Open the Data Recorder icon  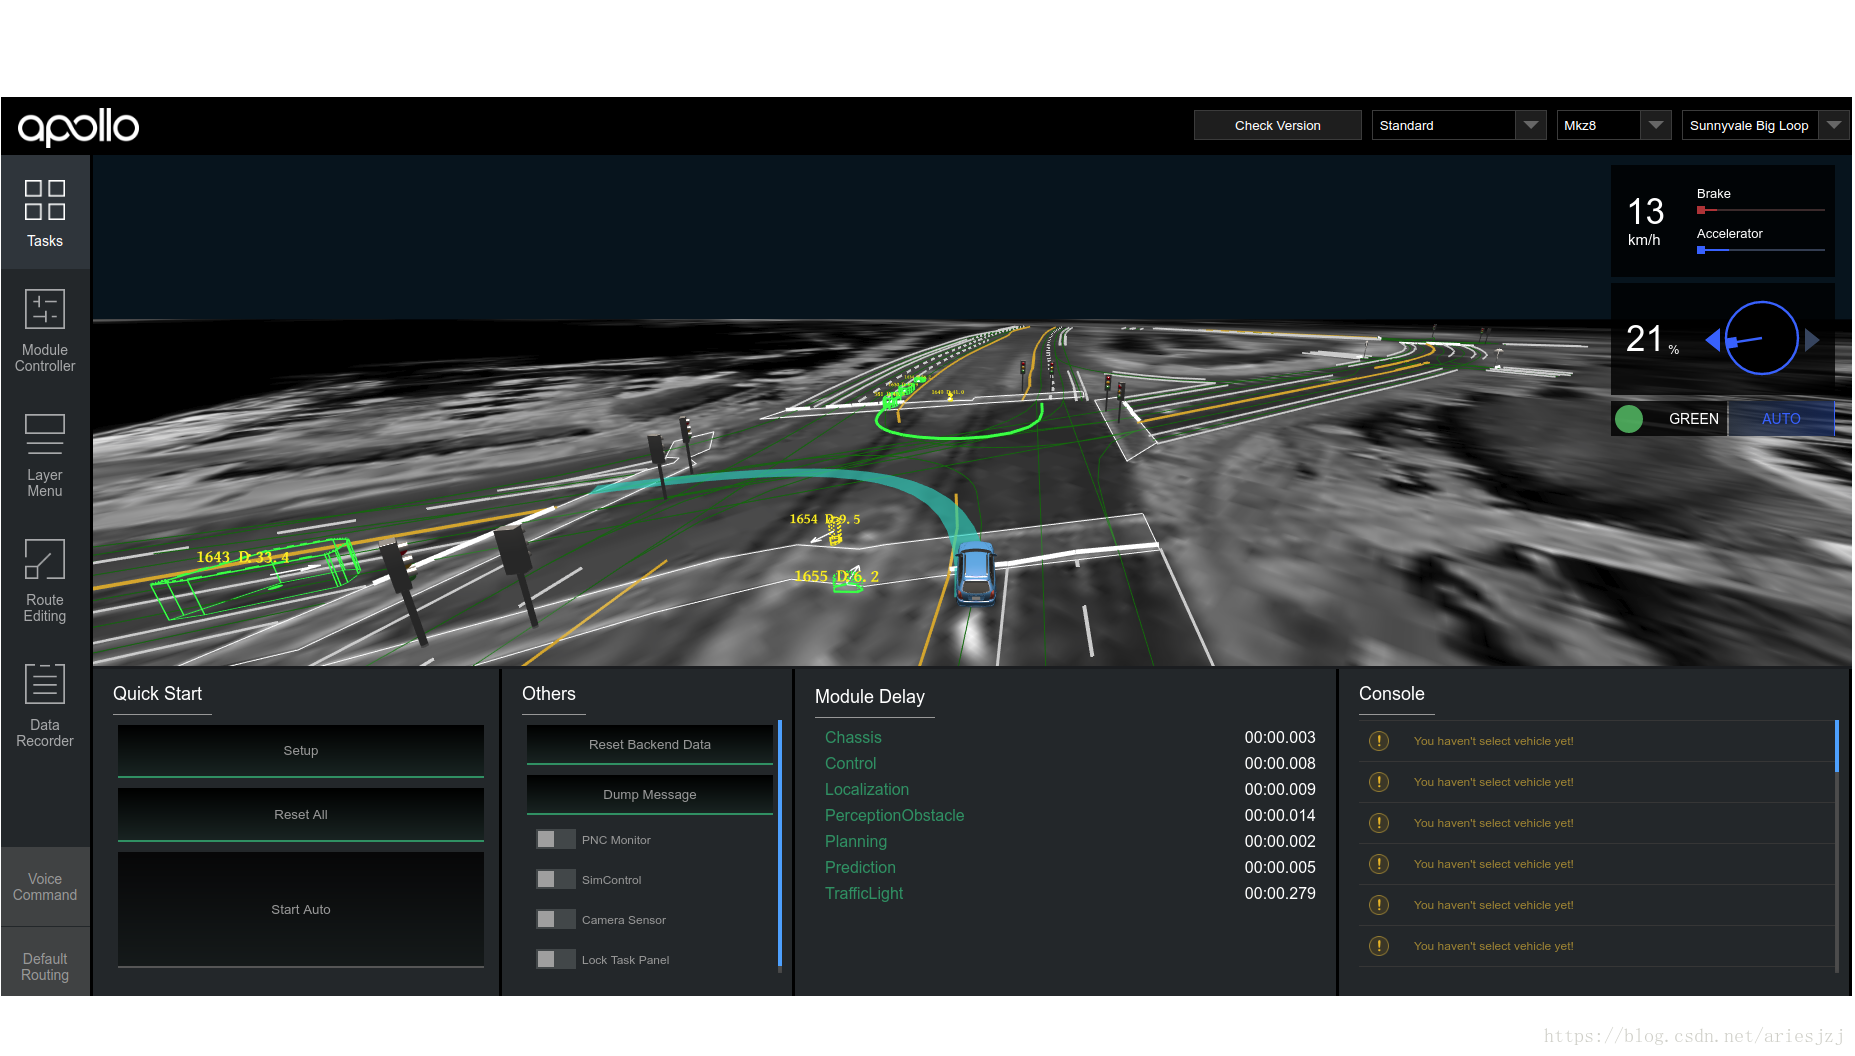coord(45,684)
